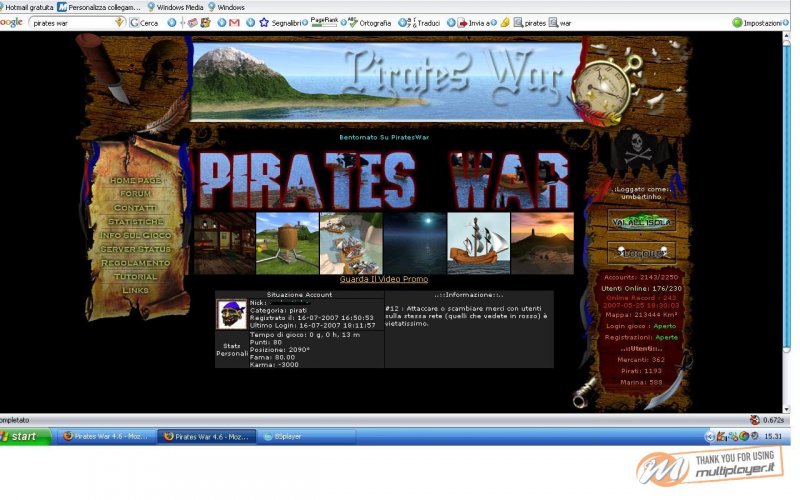Viewport: 800px width, 500px height.
Task: Switch to BSplayer taskbar window
Action: click(307, 436)
